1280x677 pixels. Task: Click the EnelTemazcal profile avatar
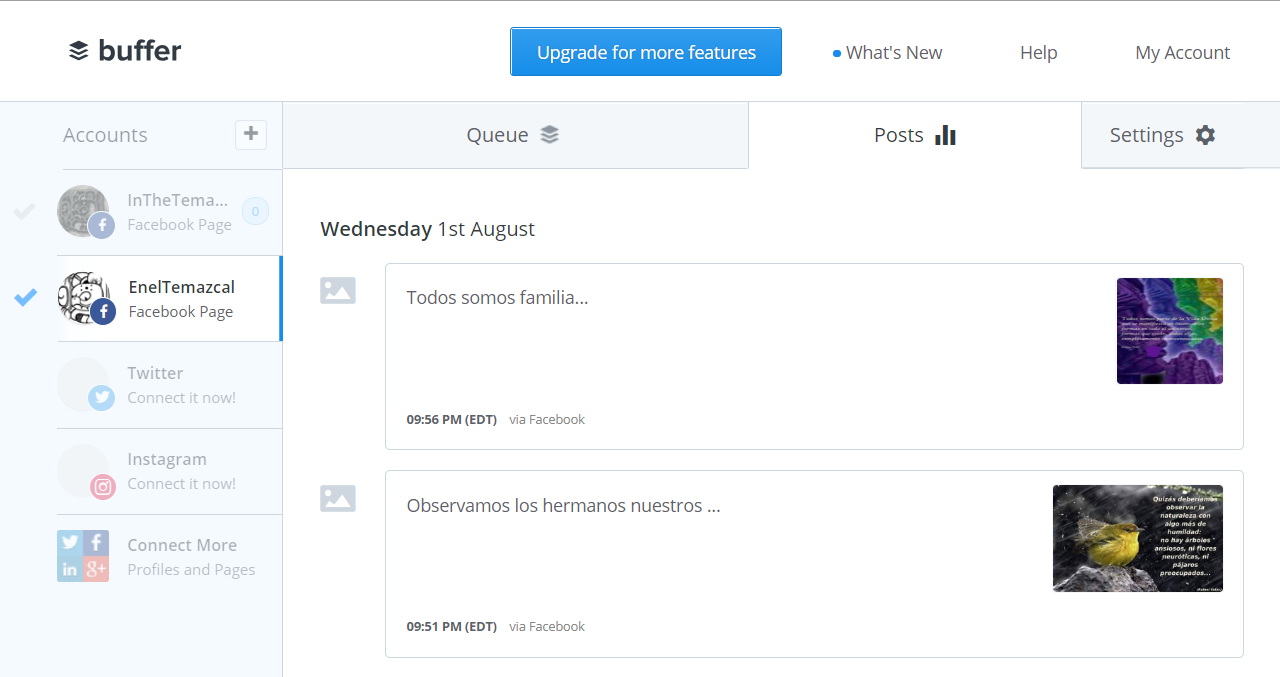coord(85,298)
